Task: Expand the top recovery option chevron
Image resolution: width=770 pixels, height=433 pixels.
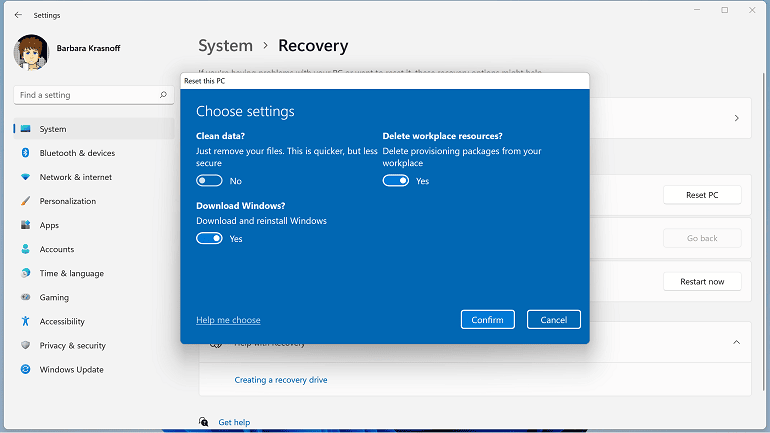Action: click(737, 118)
